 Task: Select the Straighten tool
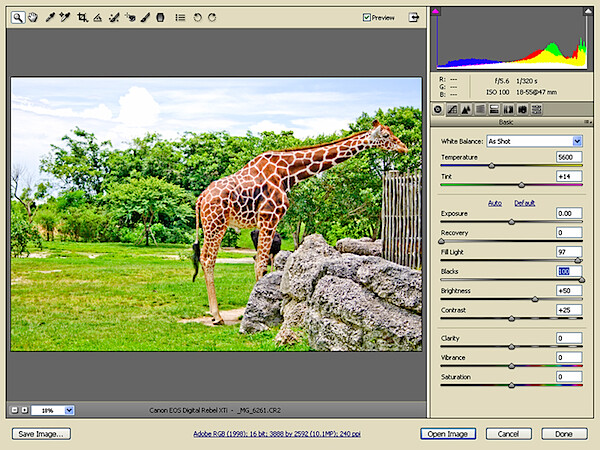98,17
